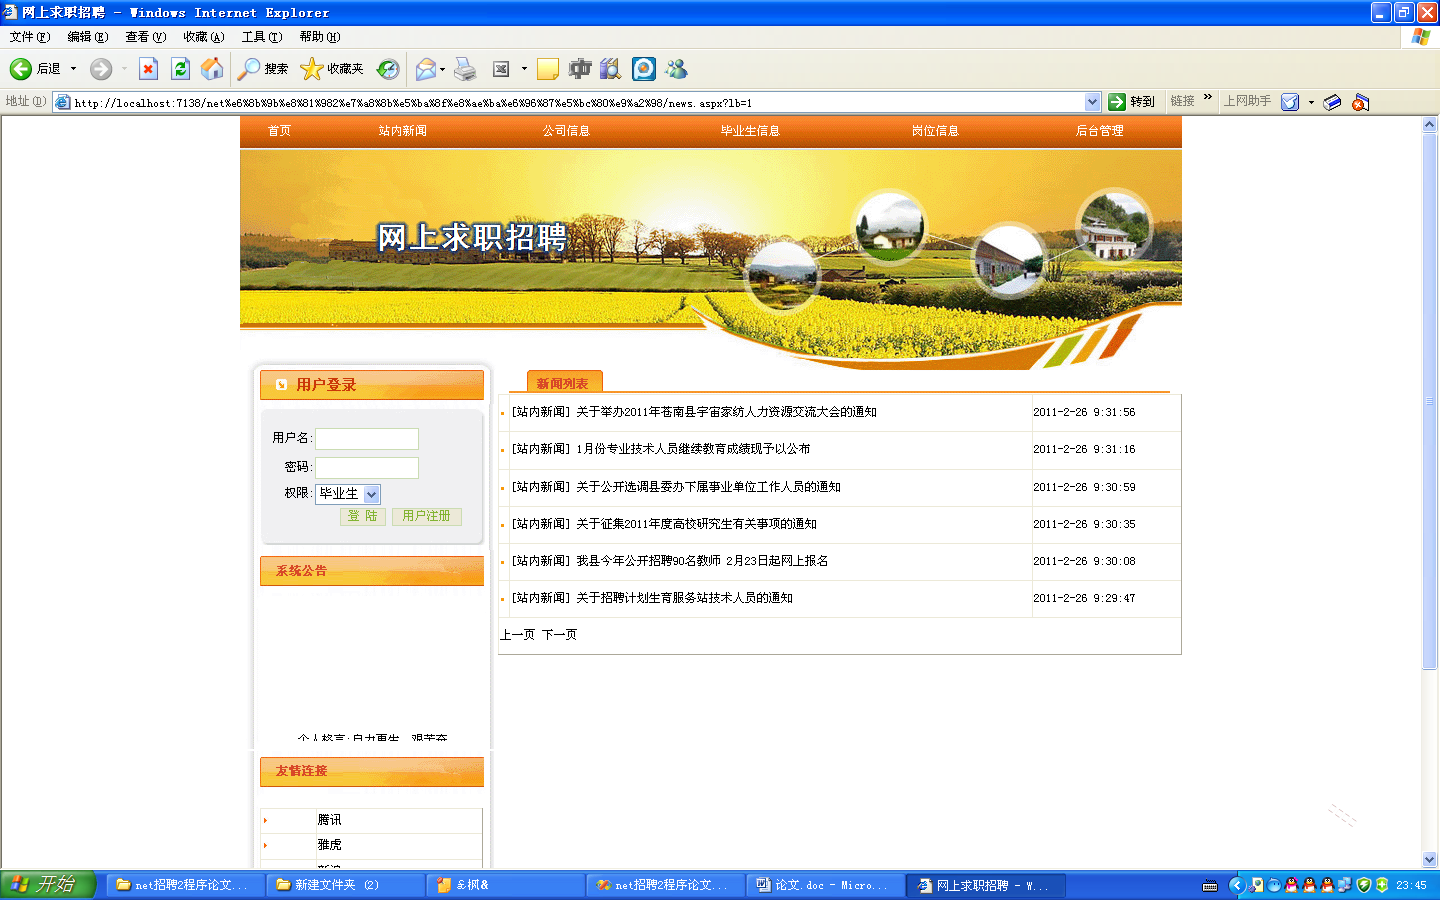Launch Messenger from the toolbar
This screenshot has width=1440, height=900.
coord(676,68)
